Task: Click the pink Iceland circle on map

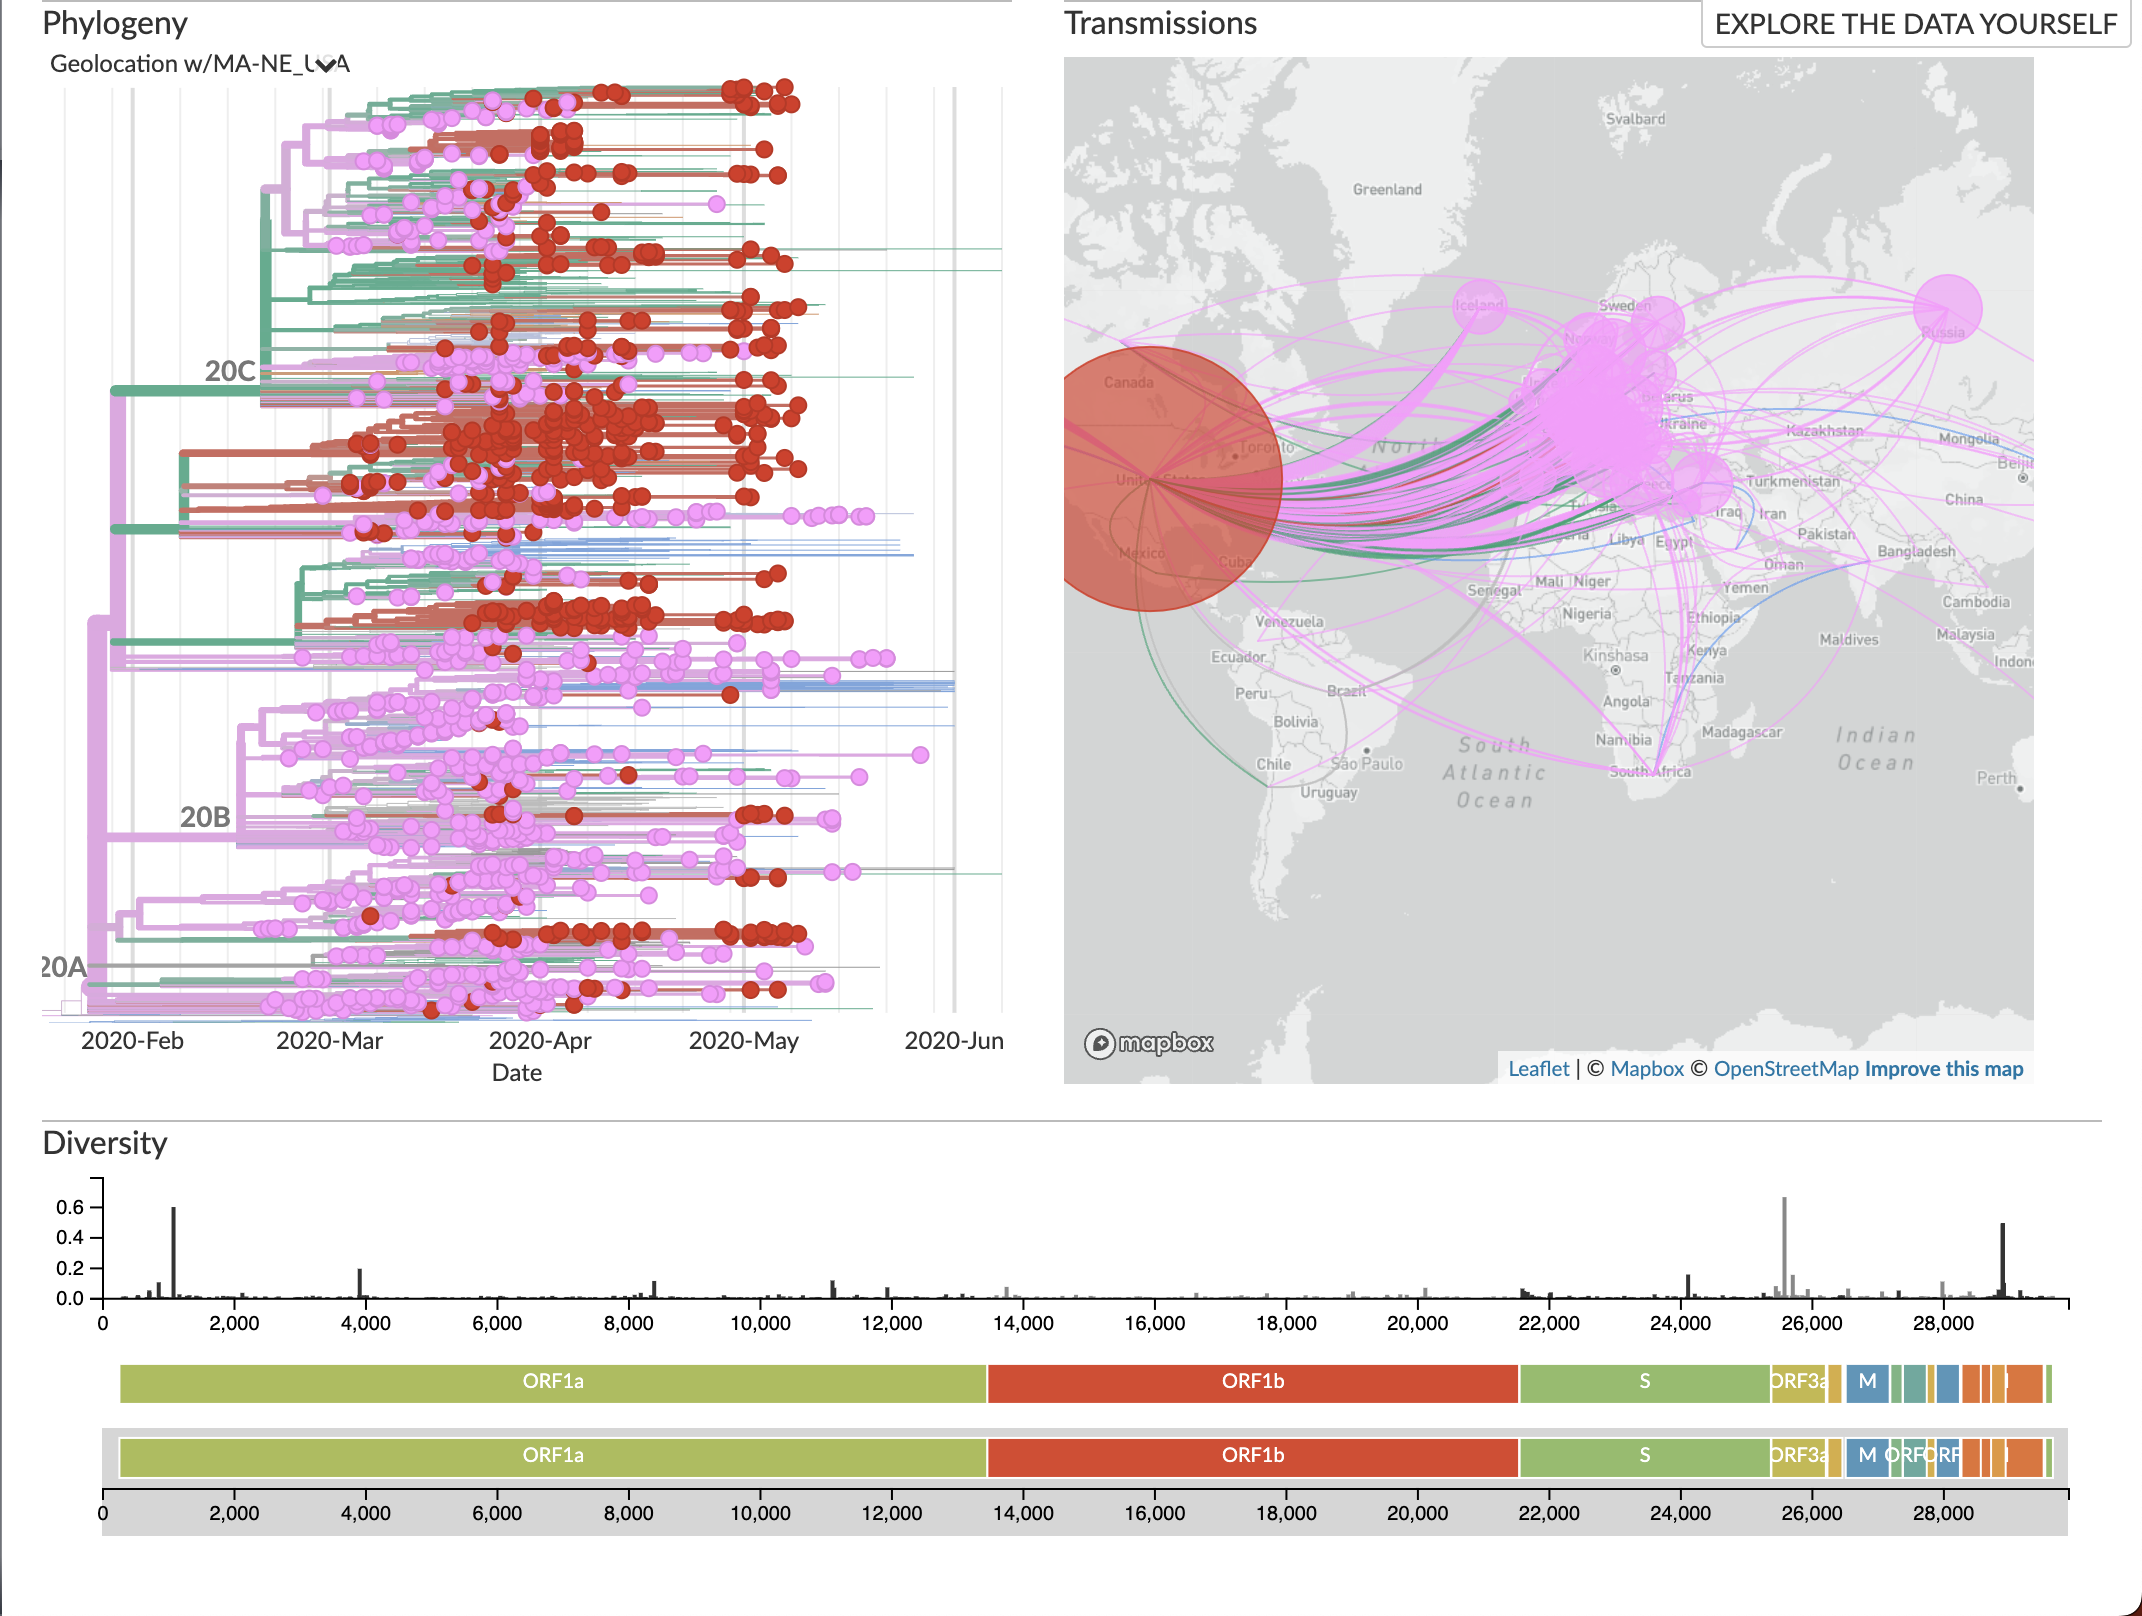Action: click(x=1478, y=305)
